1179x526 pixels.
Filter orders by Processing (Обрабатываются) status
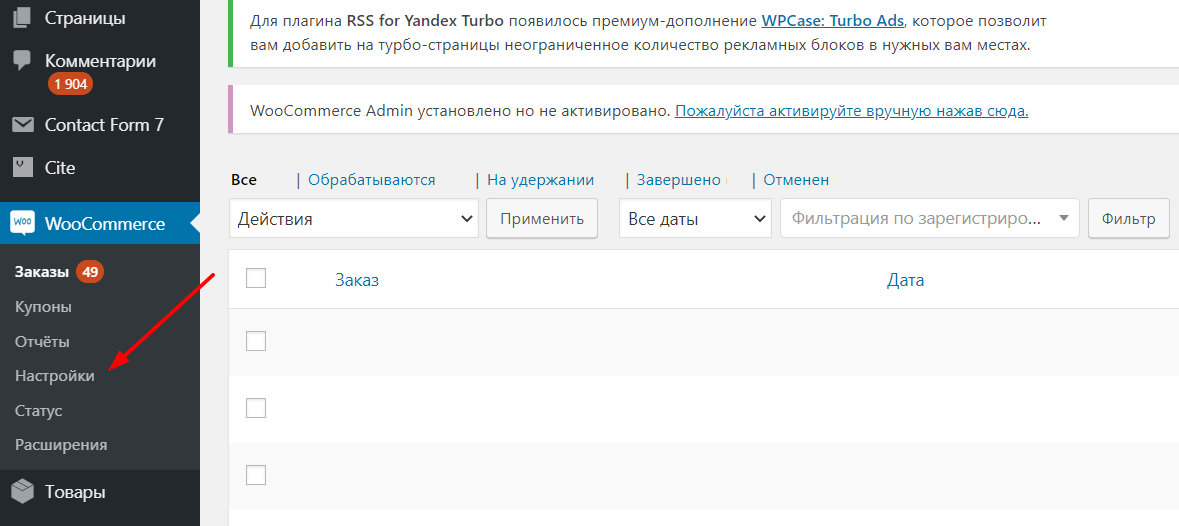coord(371,180)
